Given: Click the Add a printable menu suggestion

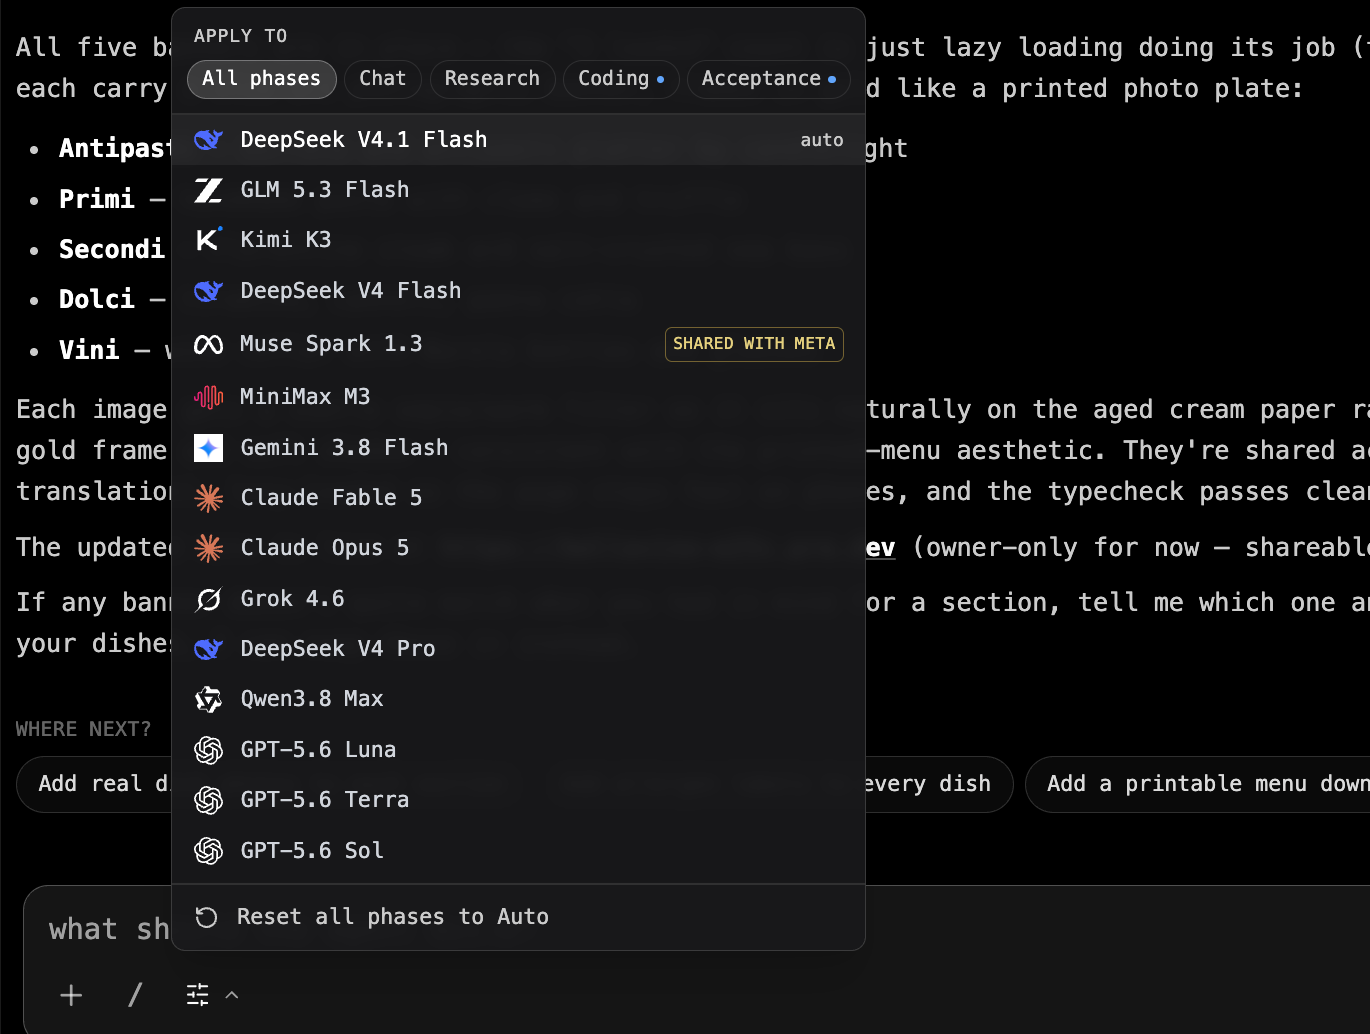Looking at the screenshot, I should 1197,784.
